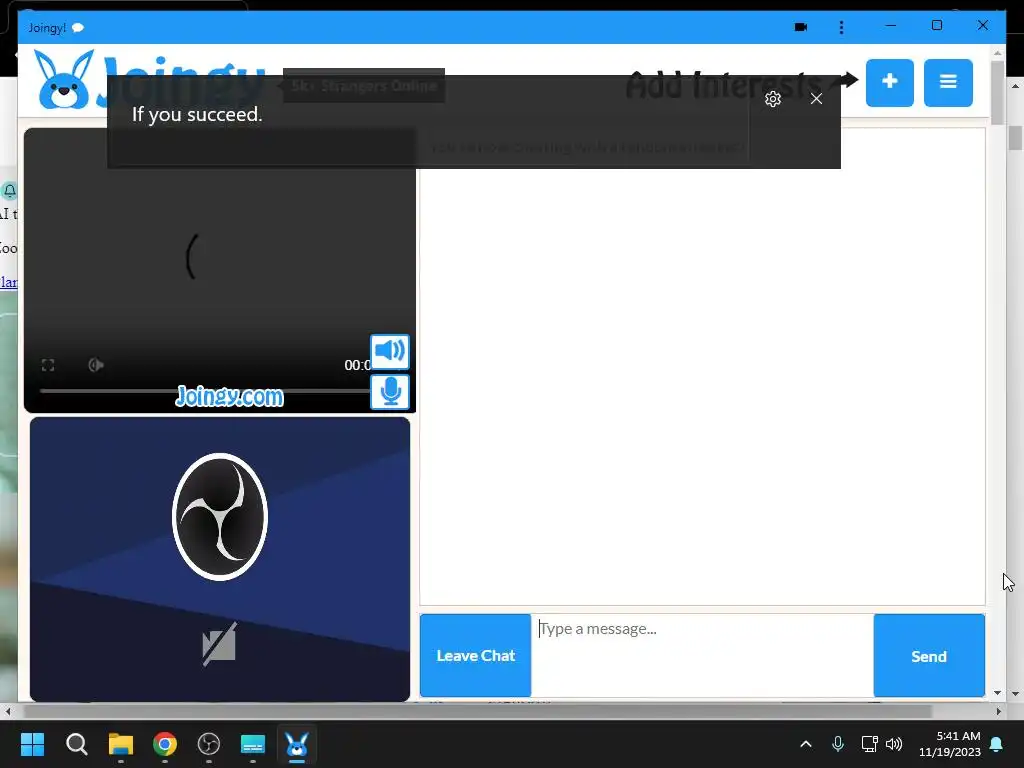Open network settings tray icon
The width and height of the screenshot is (1024, 768).
(x=869, y=744)
